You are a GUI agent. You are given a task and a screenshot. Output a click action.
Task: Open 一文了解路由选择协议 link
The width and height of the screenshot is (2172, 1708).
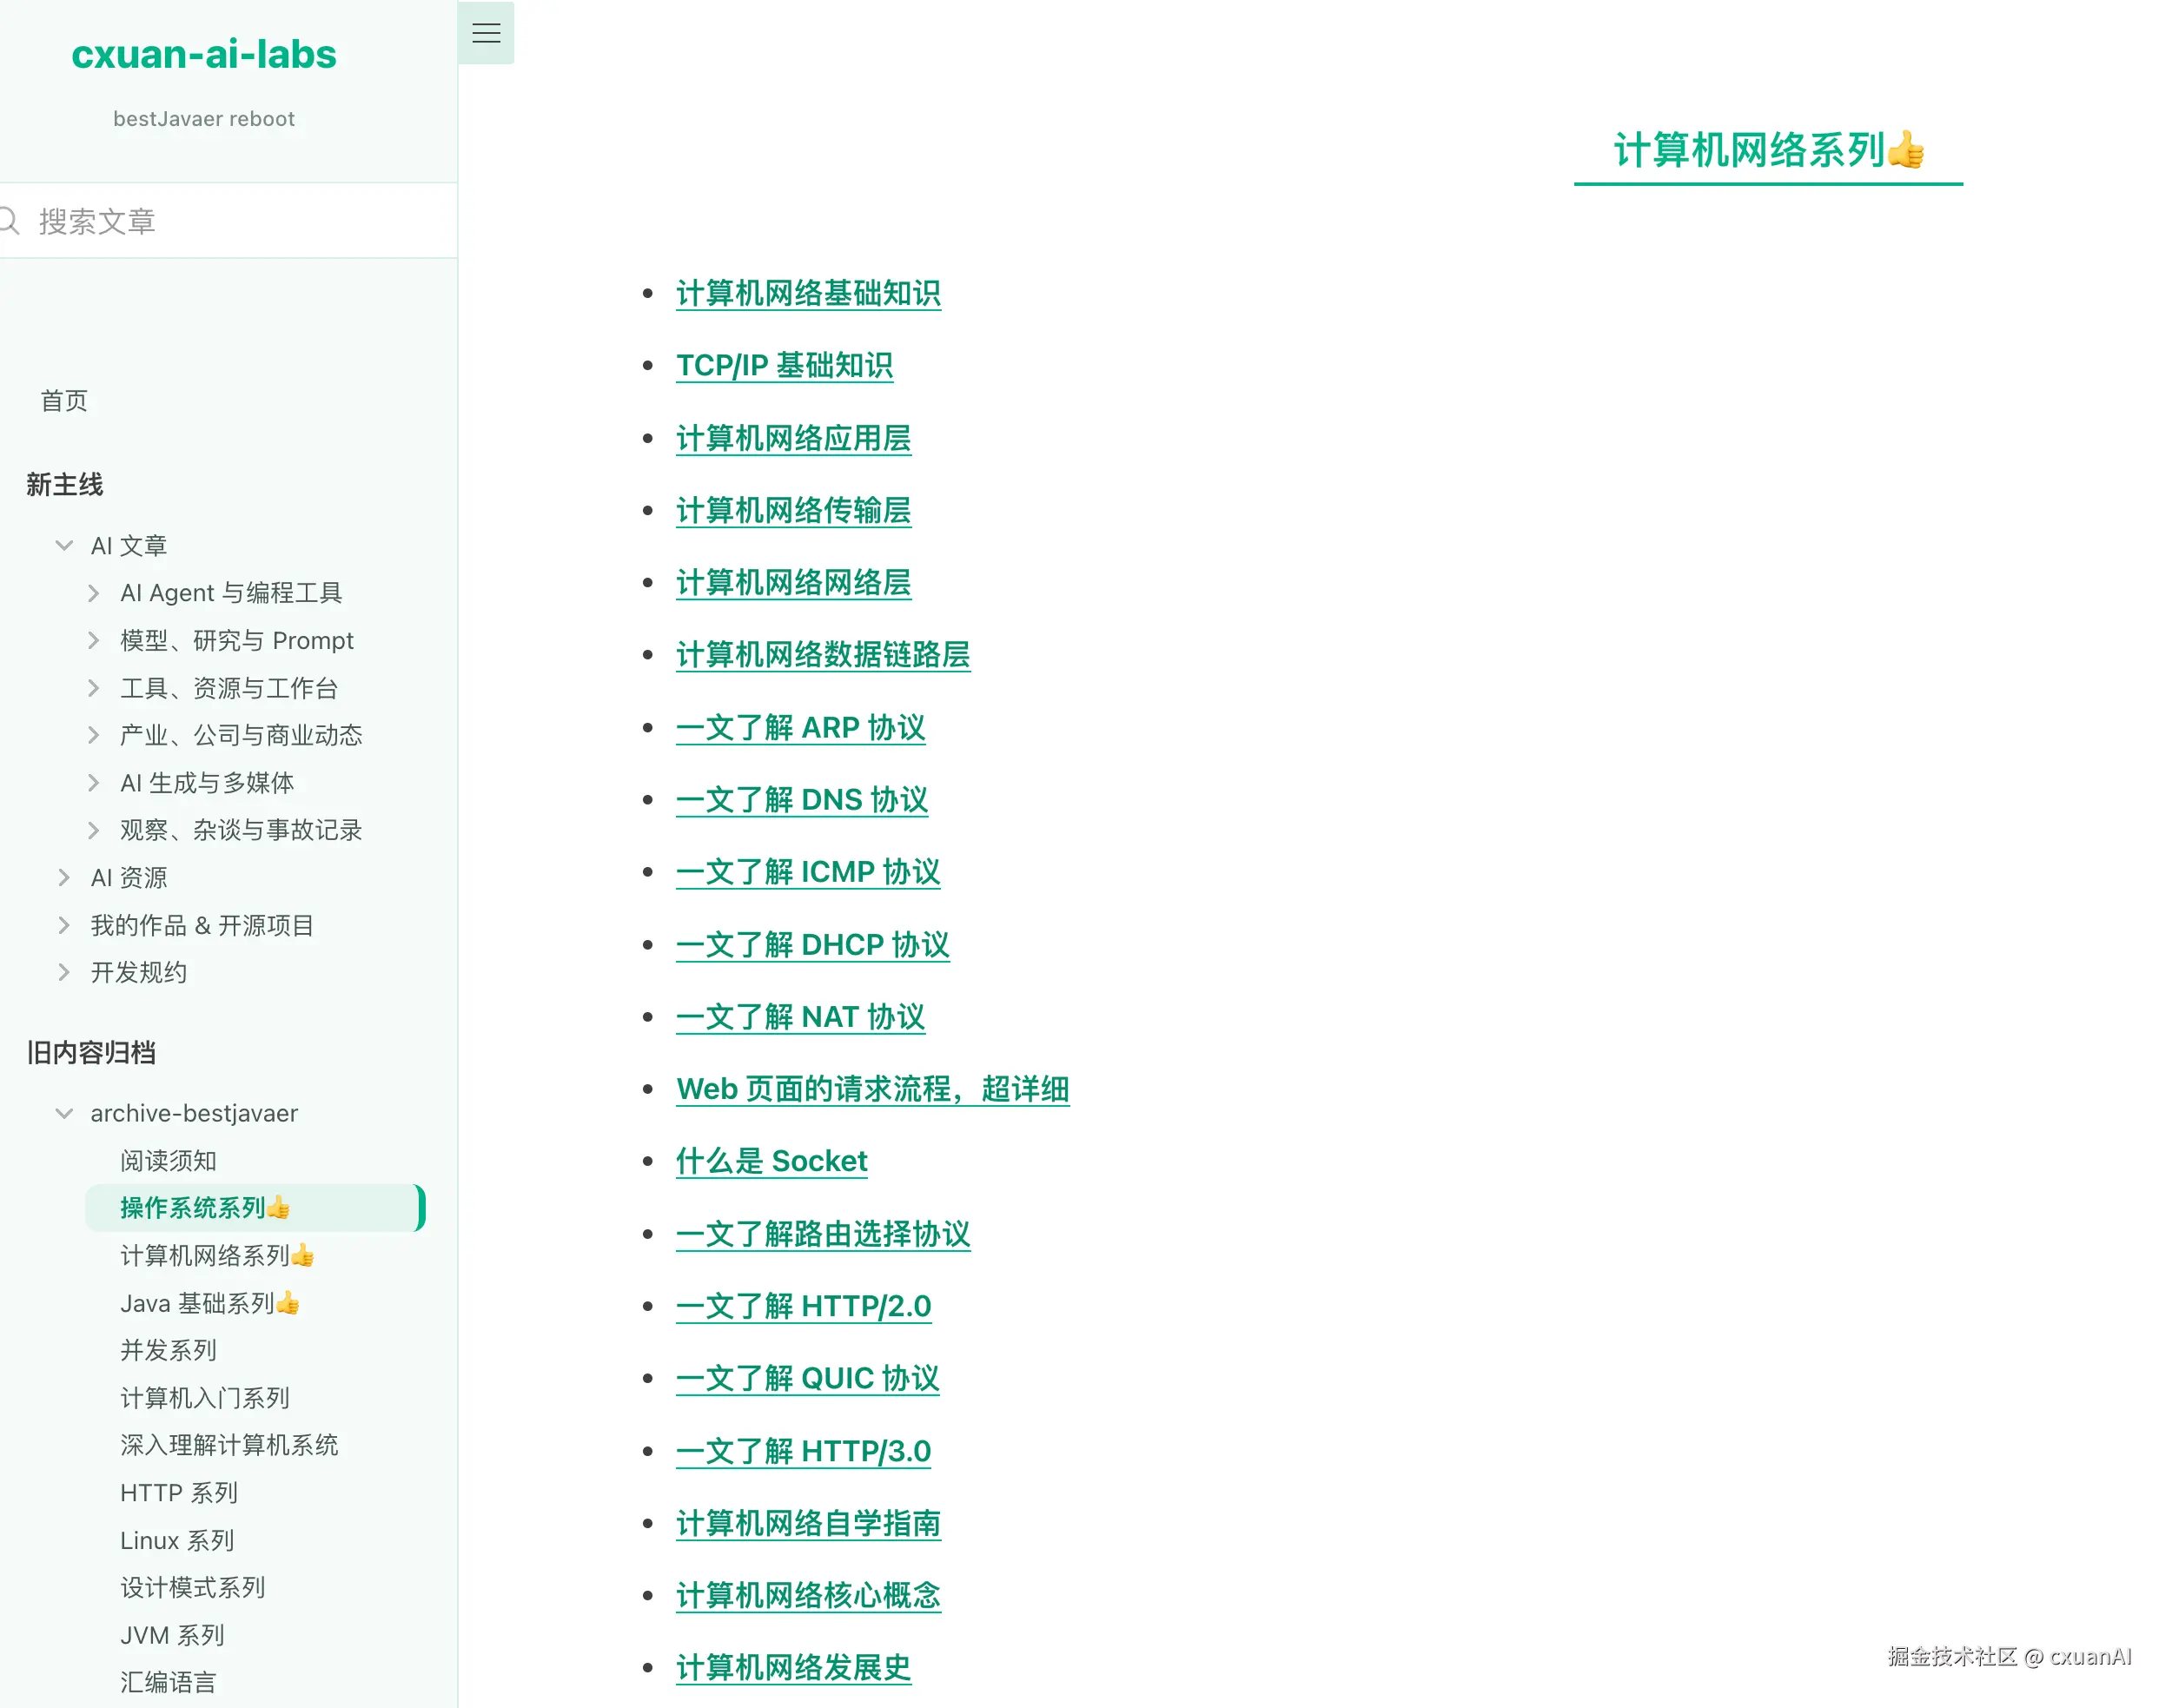(x=823, y=1234)
